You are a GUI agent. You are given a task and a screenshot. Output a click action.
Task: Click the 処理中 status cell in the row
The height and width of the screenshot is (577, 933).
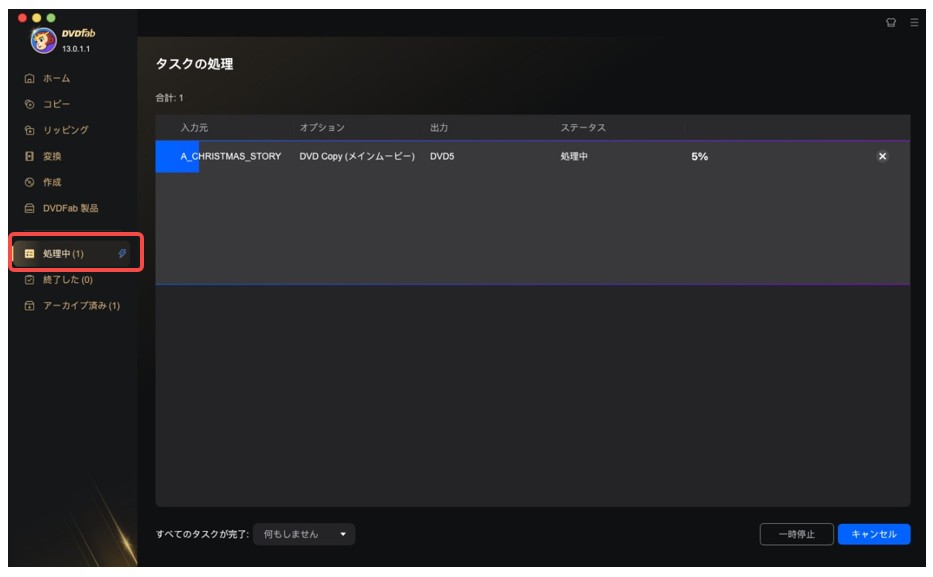point(574,156)
